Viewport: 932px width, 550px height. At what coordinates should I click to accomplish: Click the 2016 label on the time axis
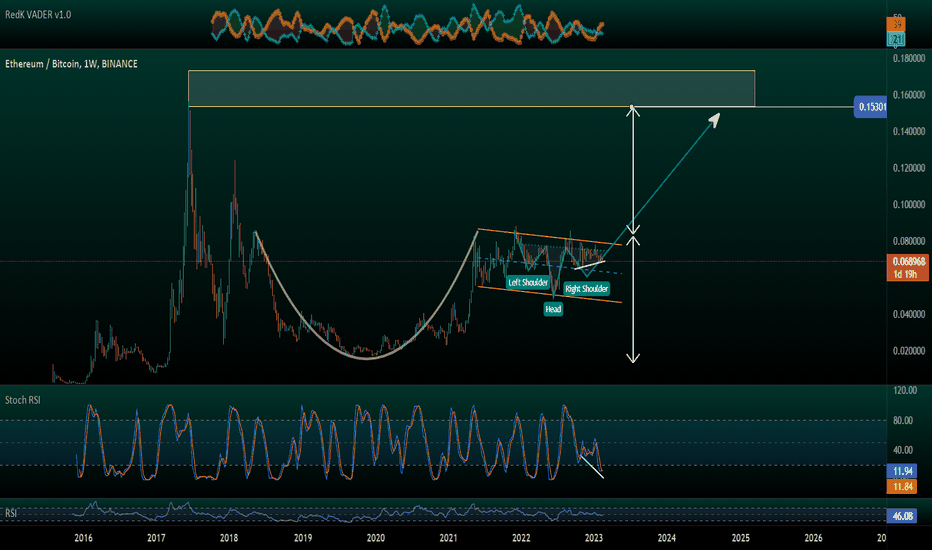pyautogui.click(x=83, y=538)
